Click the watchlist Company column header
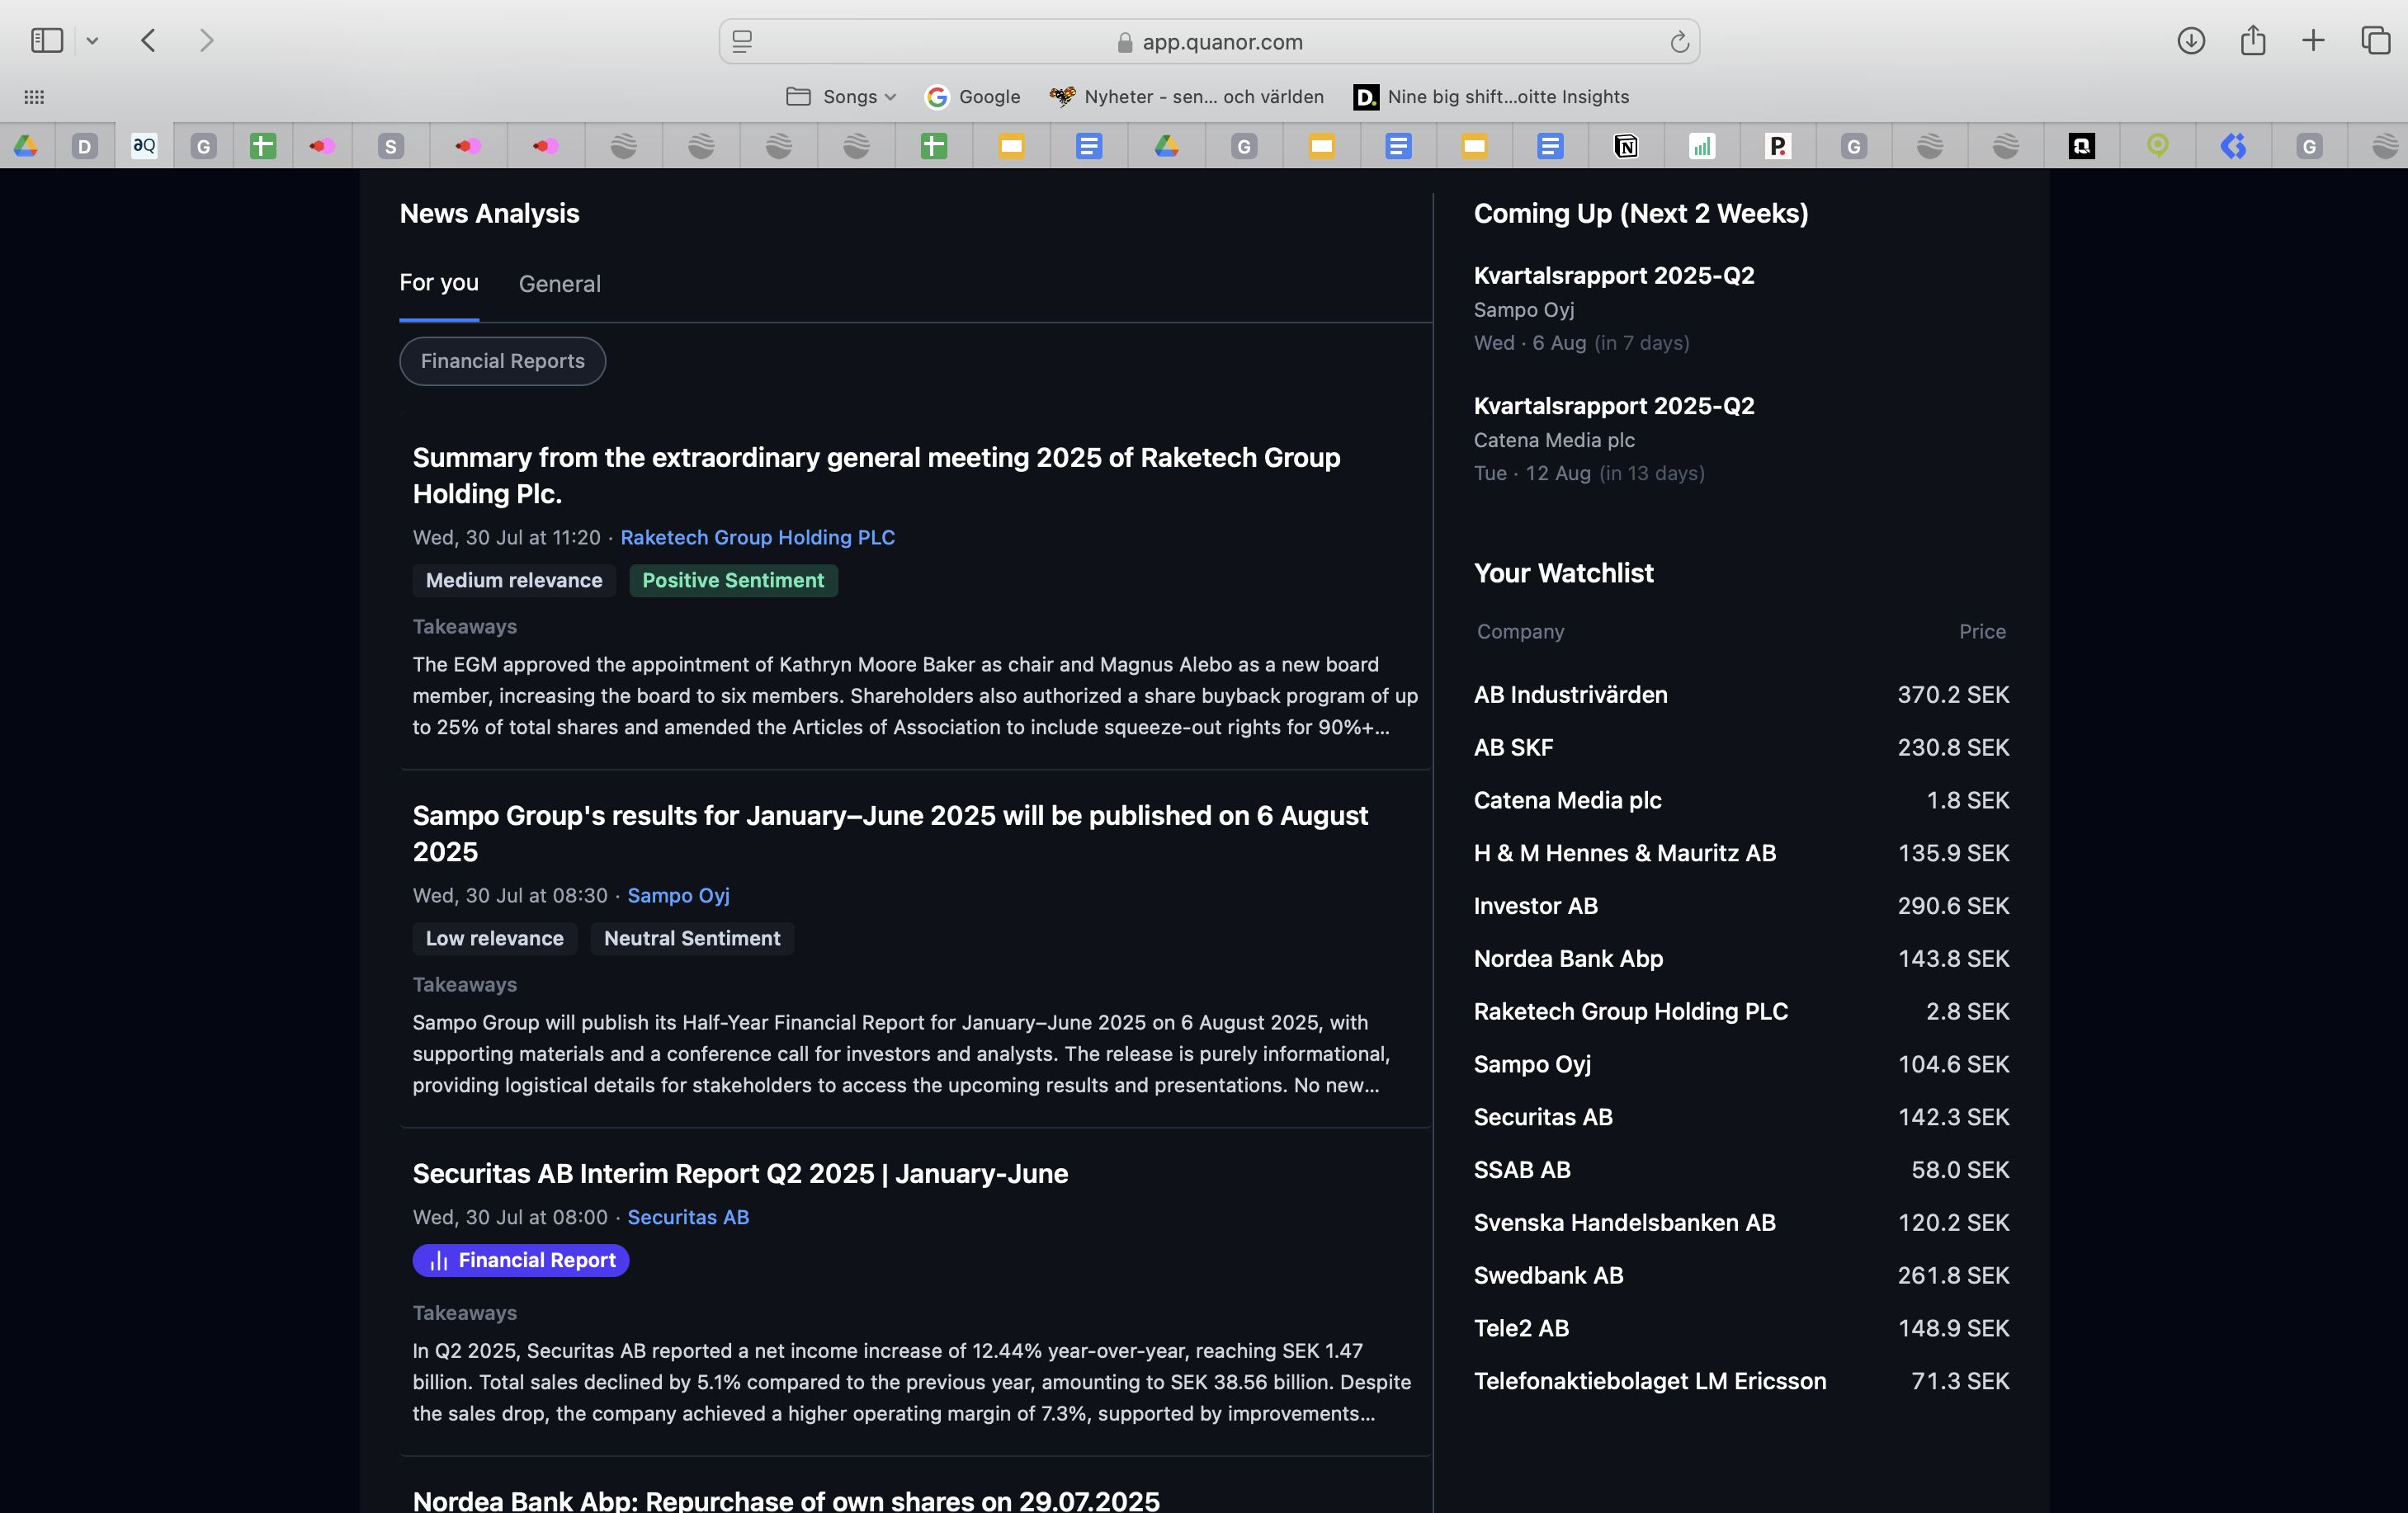The height and width of the screenshot is (1513, 2408). (x=1520, y=631)
